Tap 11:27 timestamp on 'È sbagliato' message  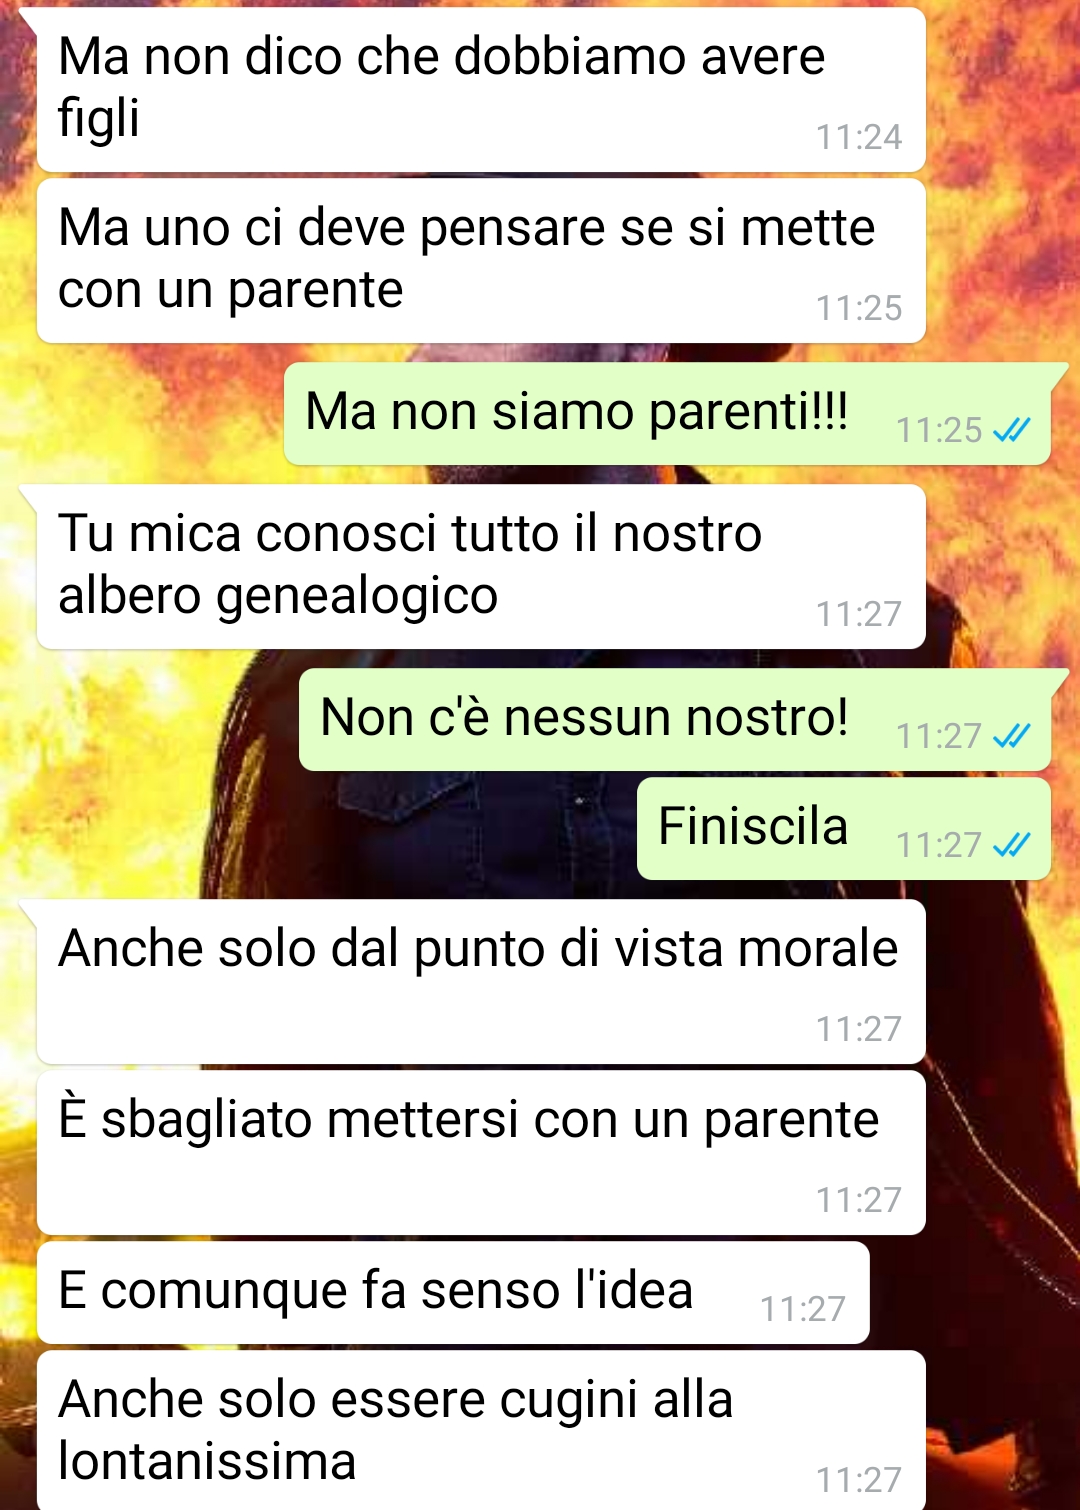tap(859, 1200)
